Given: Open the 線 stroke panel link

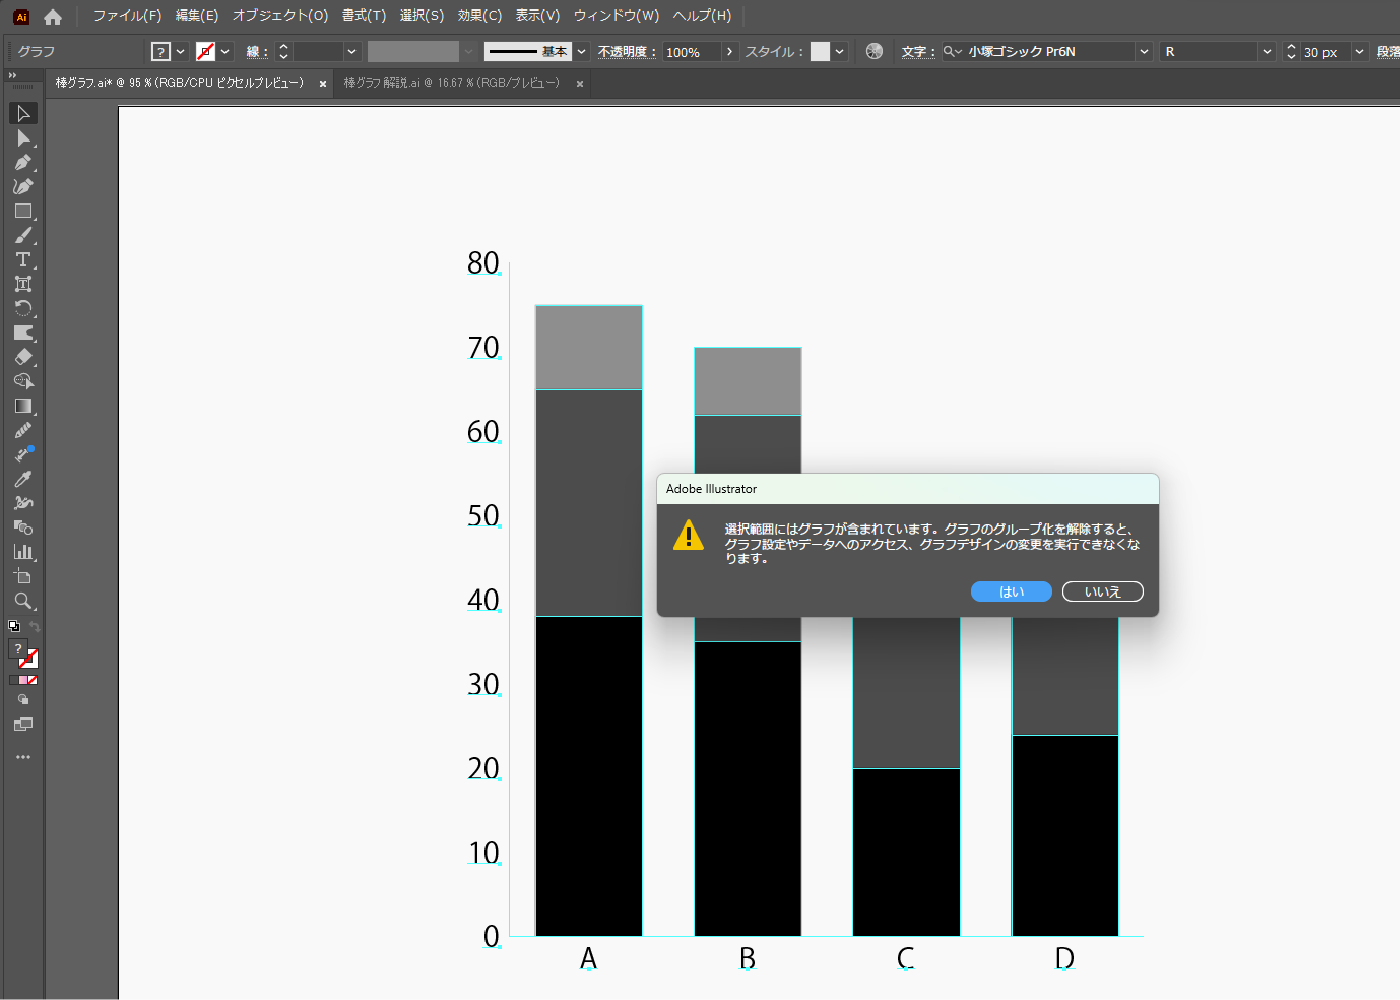Looking at the screenshot, I should (257, 52).
